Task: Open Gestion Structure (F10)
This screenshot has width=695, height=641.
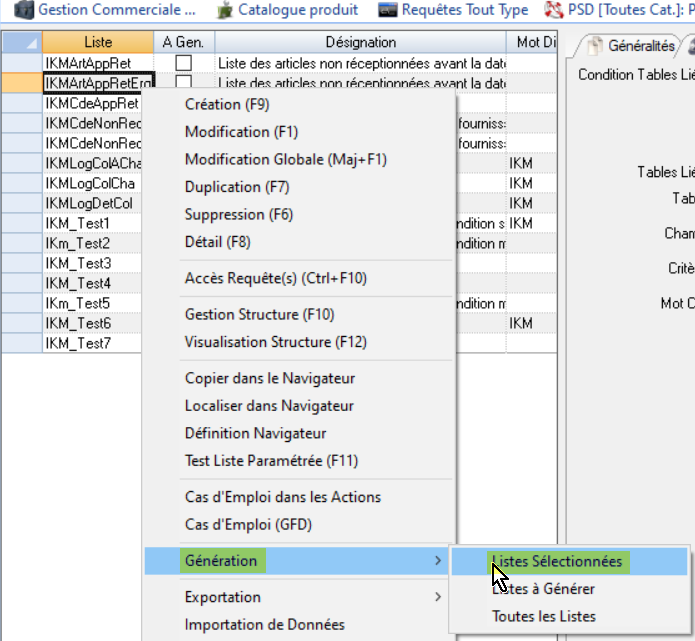Action: pos(259,315)
